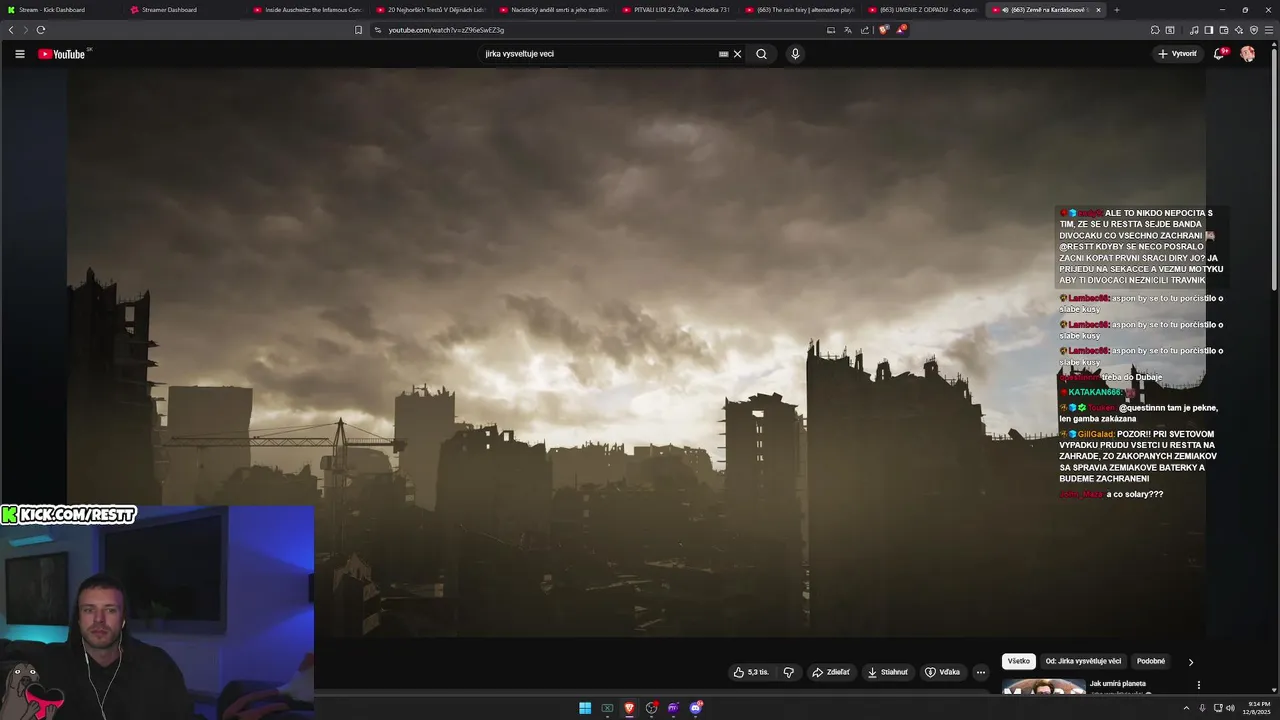
Task: Open the Jak umírá planeta video thumbnail
Action: click(x=1044, y=686)
